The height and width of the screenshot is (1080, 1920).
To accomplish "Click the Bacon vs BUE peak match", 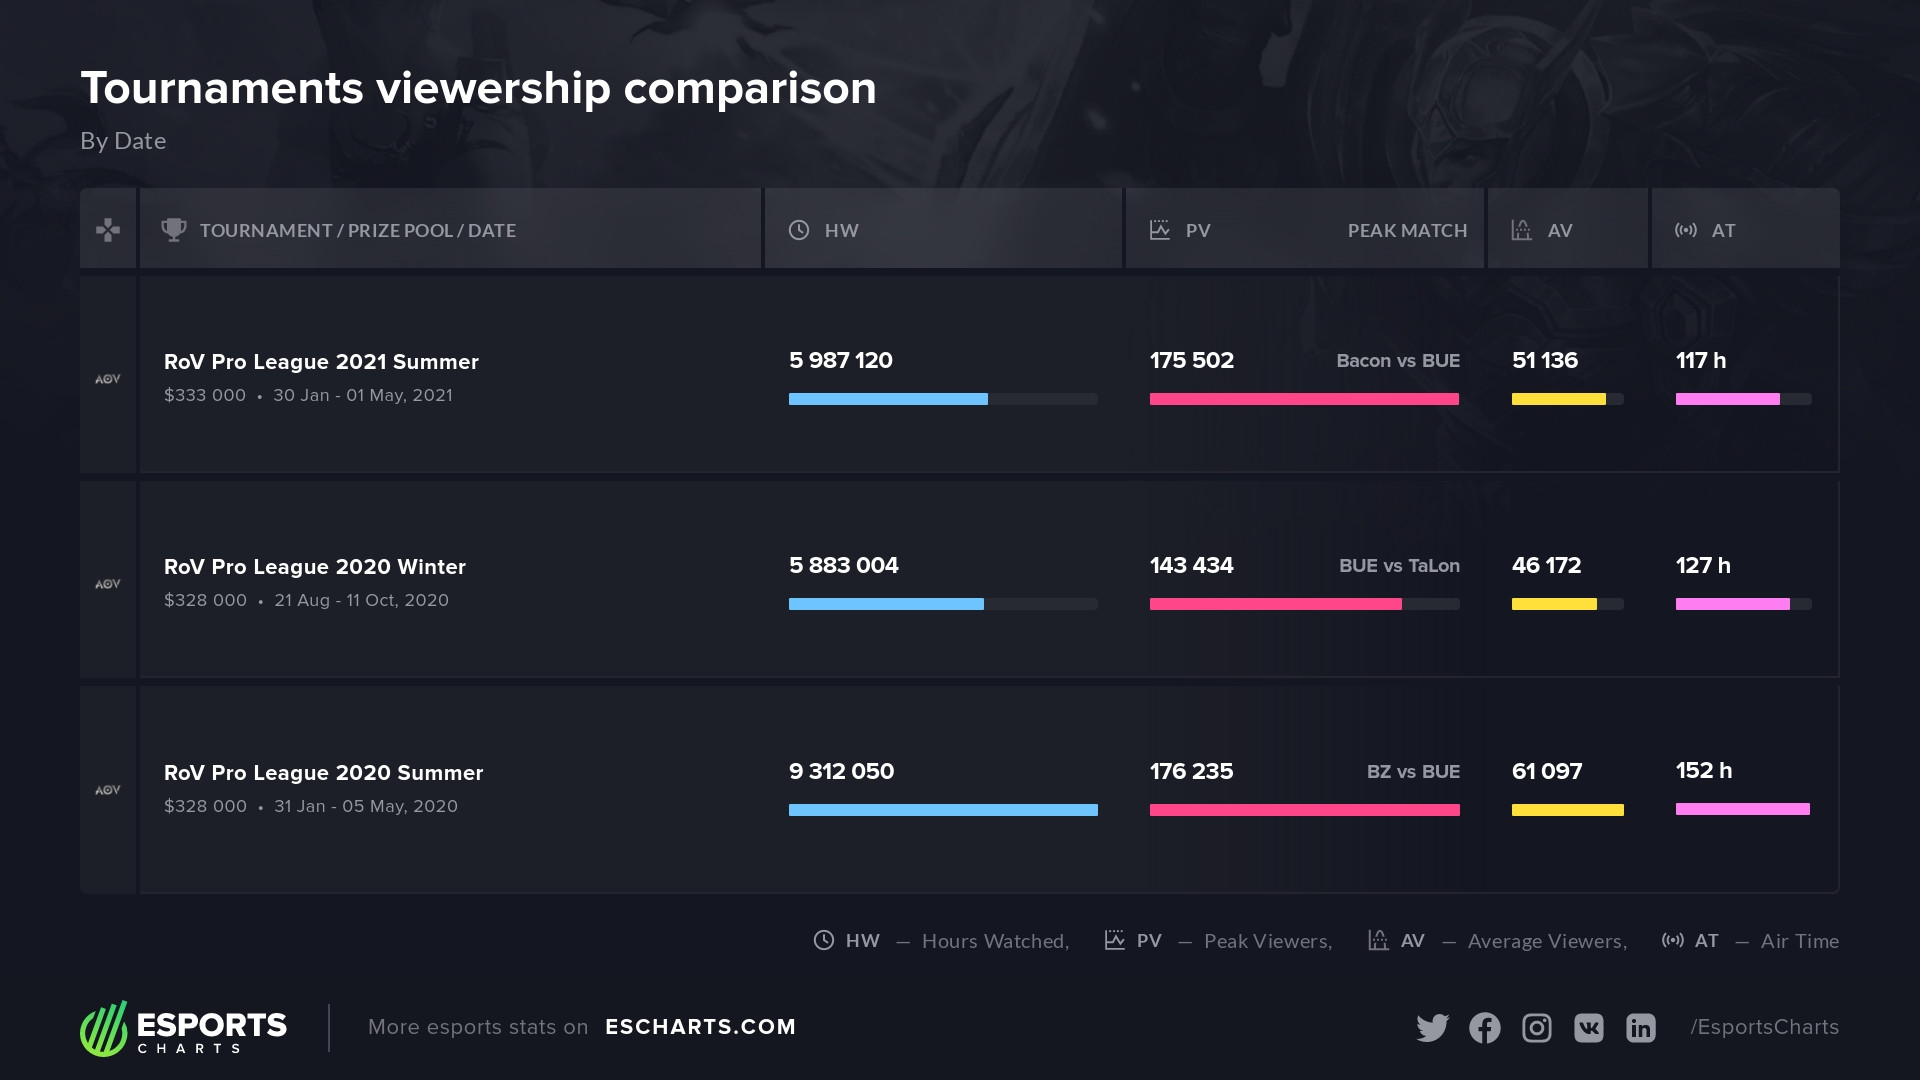I will [1397, 361].
